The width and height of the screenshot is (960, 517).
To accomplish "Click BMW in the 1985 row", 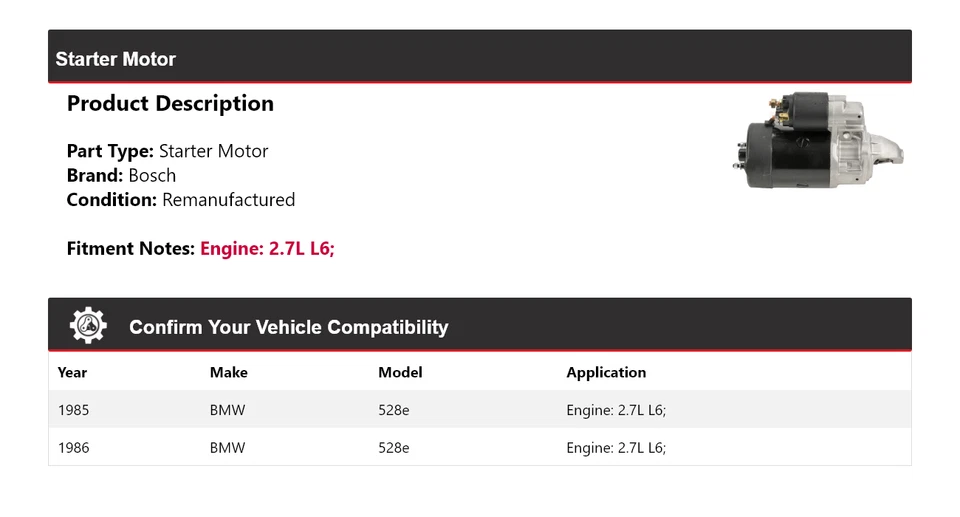I will (227, 410).
